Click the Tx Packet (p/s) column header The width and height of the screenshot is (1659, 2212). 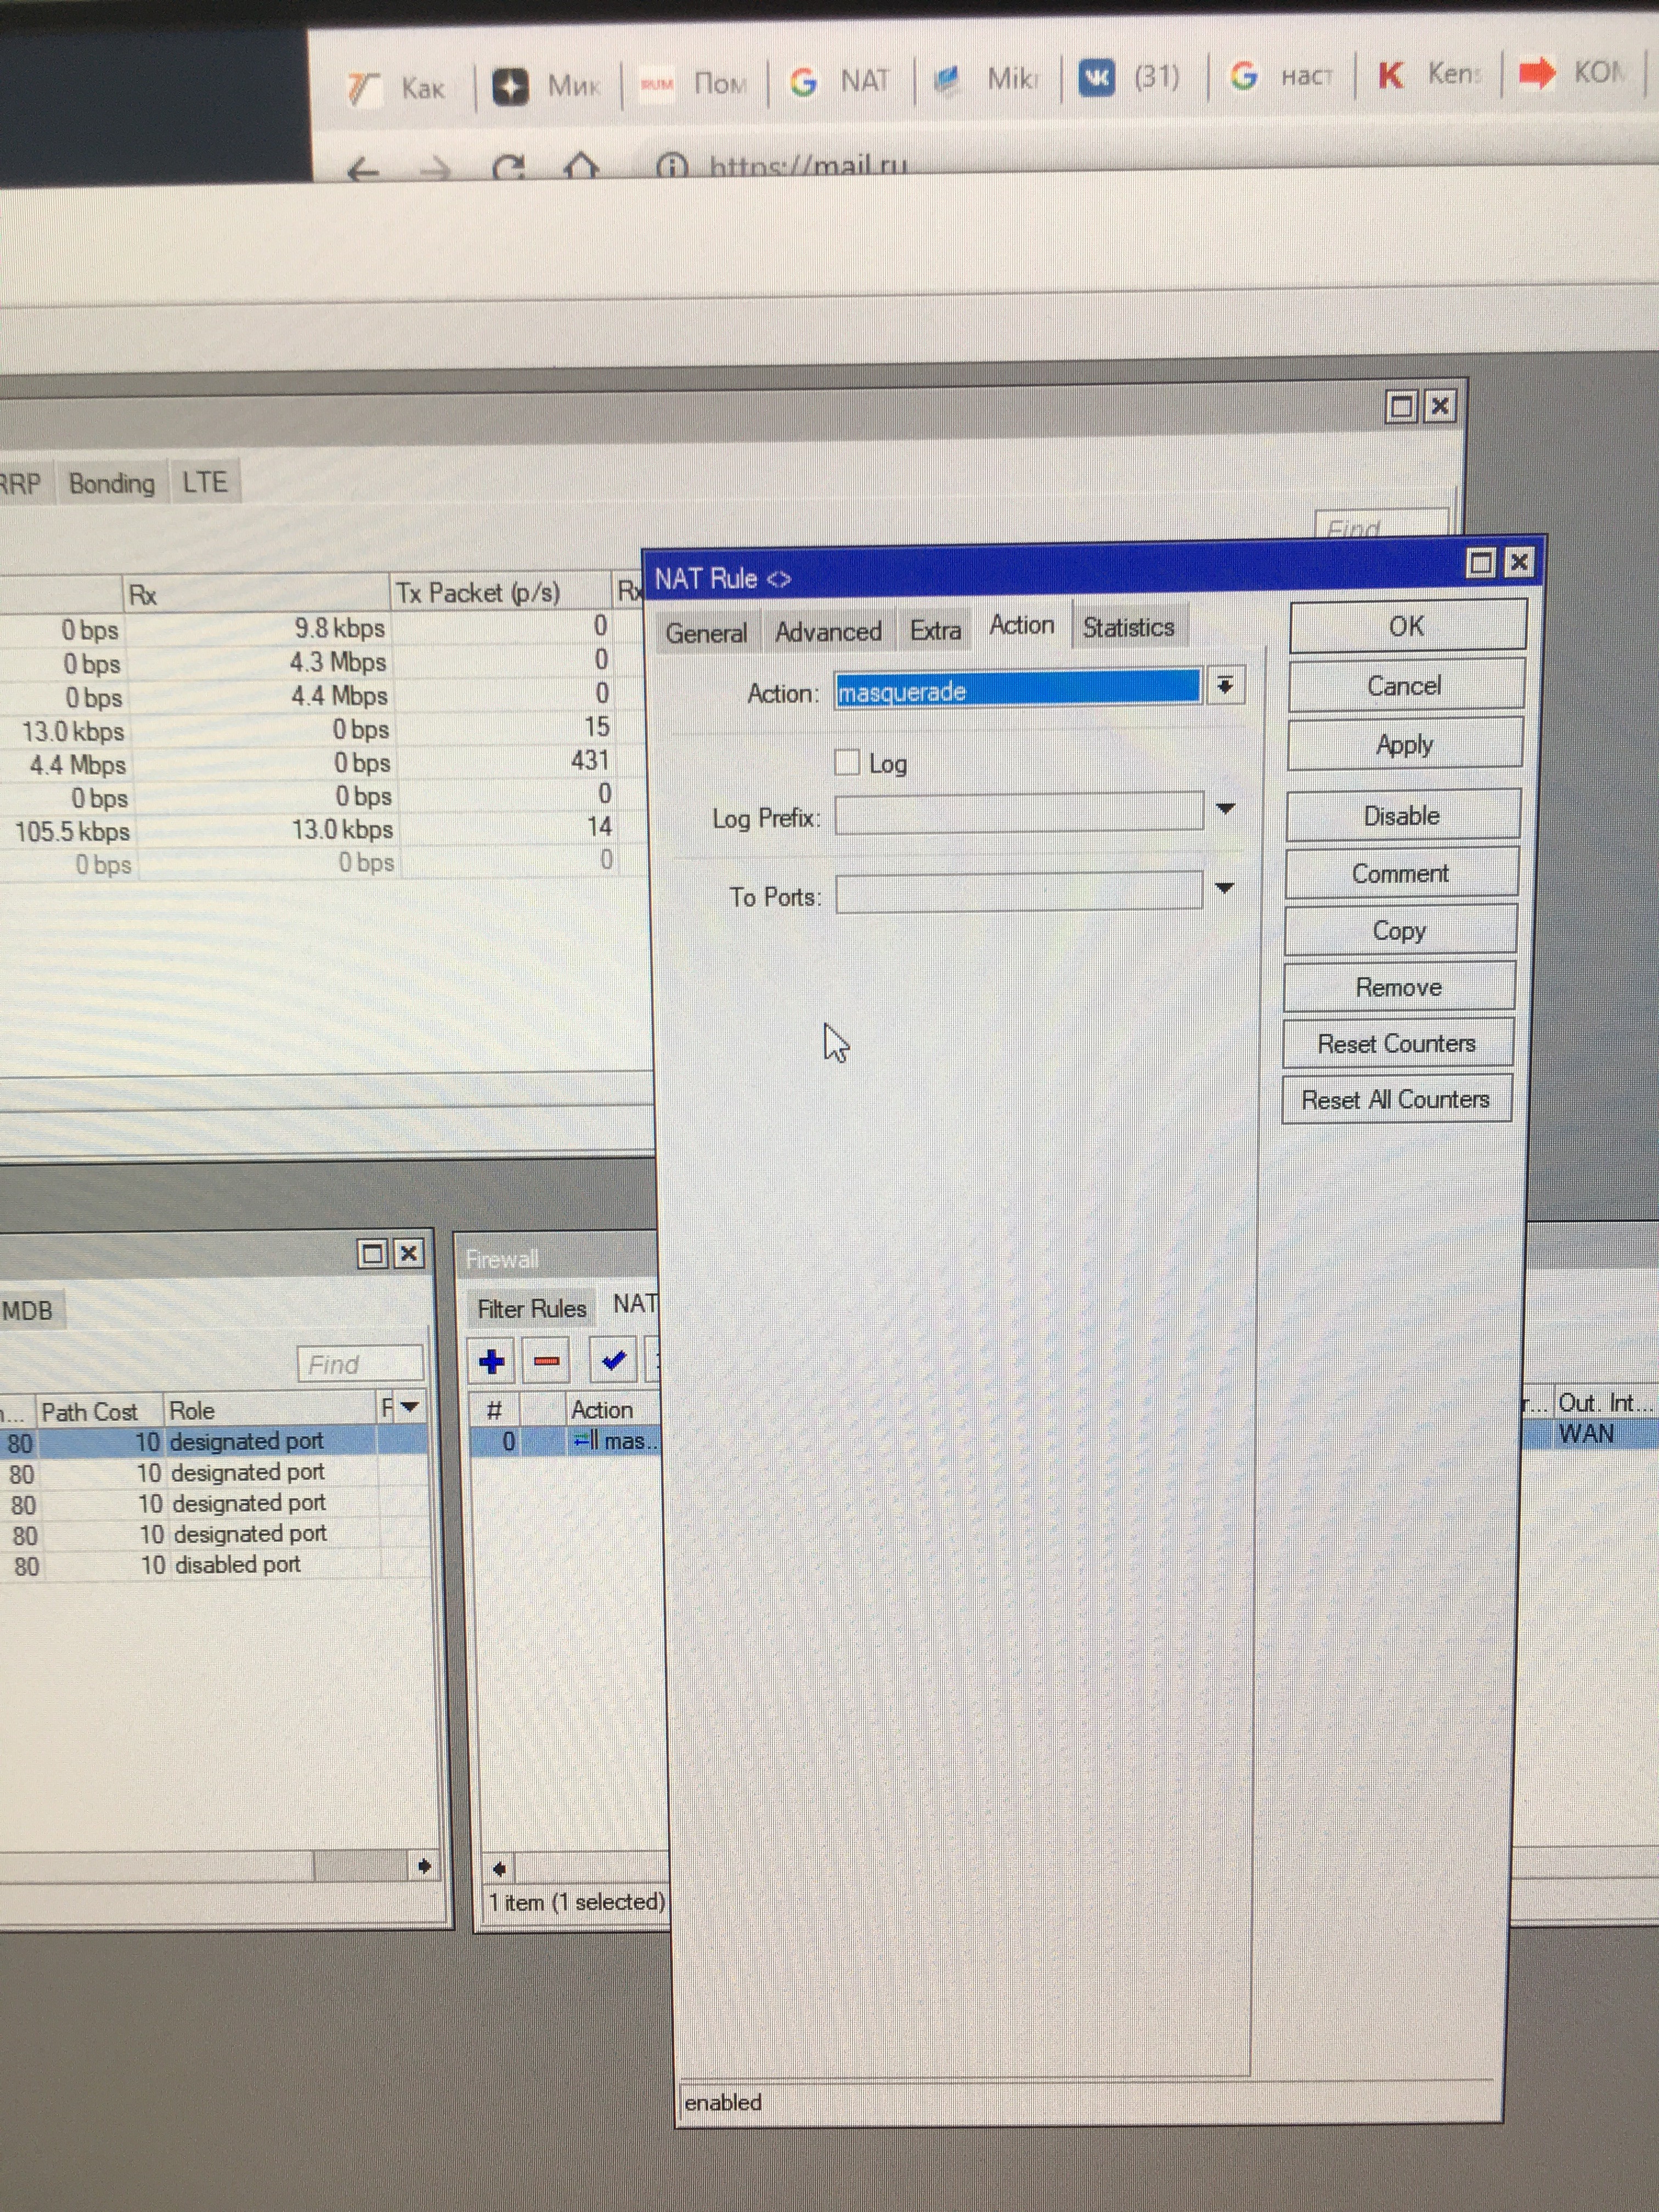[500, 592]
